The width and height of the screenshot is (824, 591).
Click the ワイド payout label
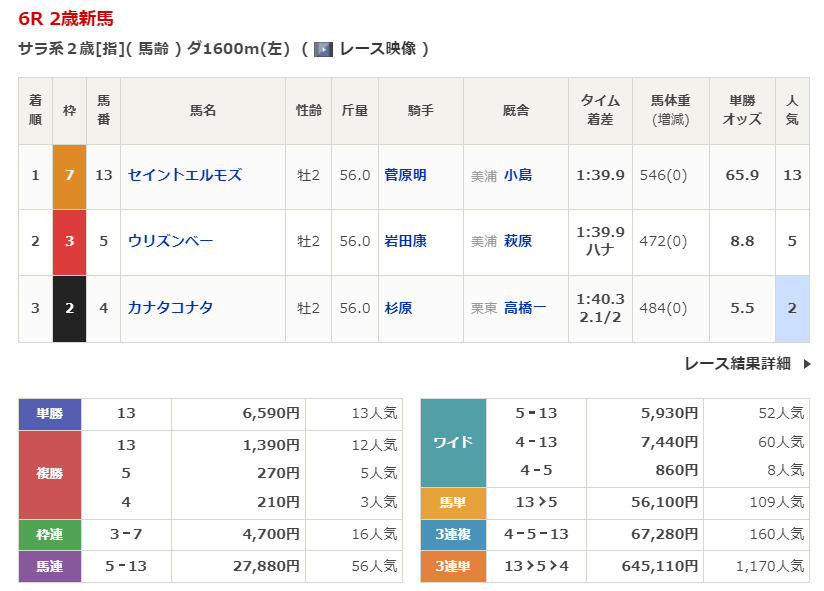[453, 442]
